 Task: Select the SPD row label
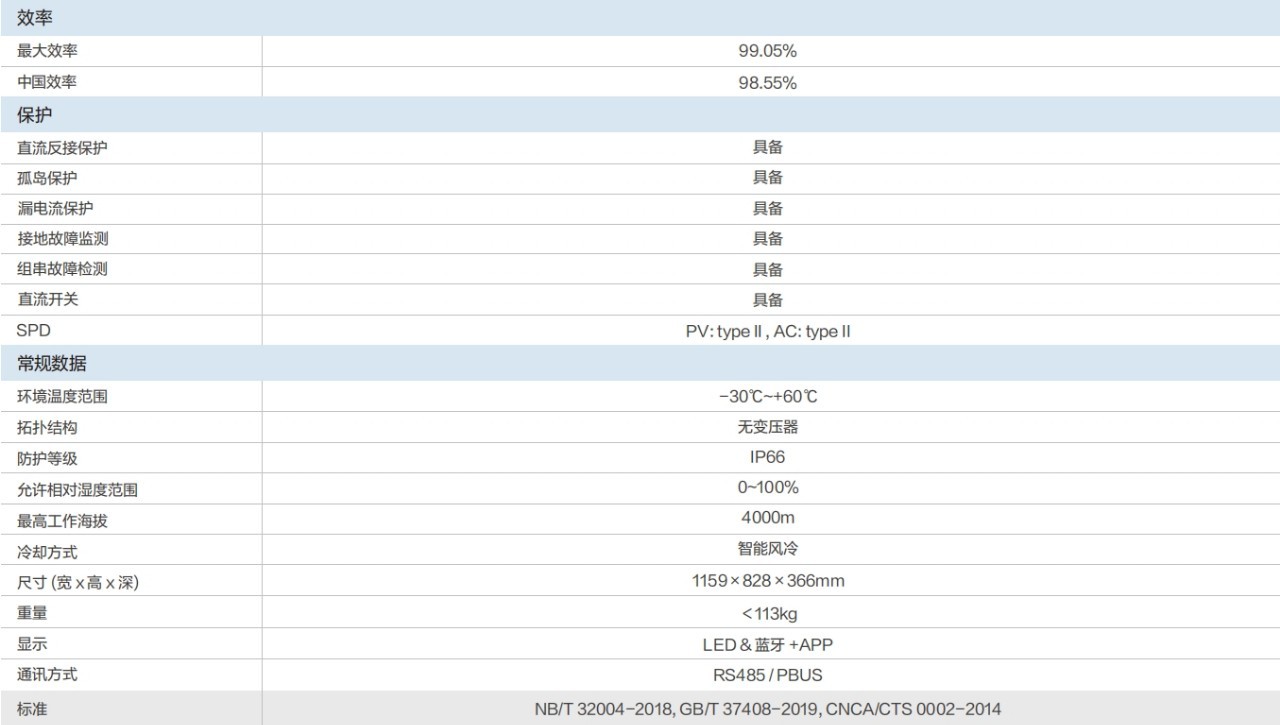coord(33,331)
